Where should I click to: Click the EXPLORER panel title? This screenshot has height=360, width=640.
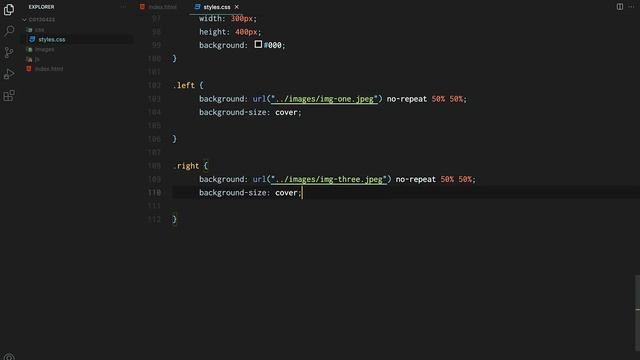[x=41, y=7]
